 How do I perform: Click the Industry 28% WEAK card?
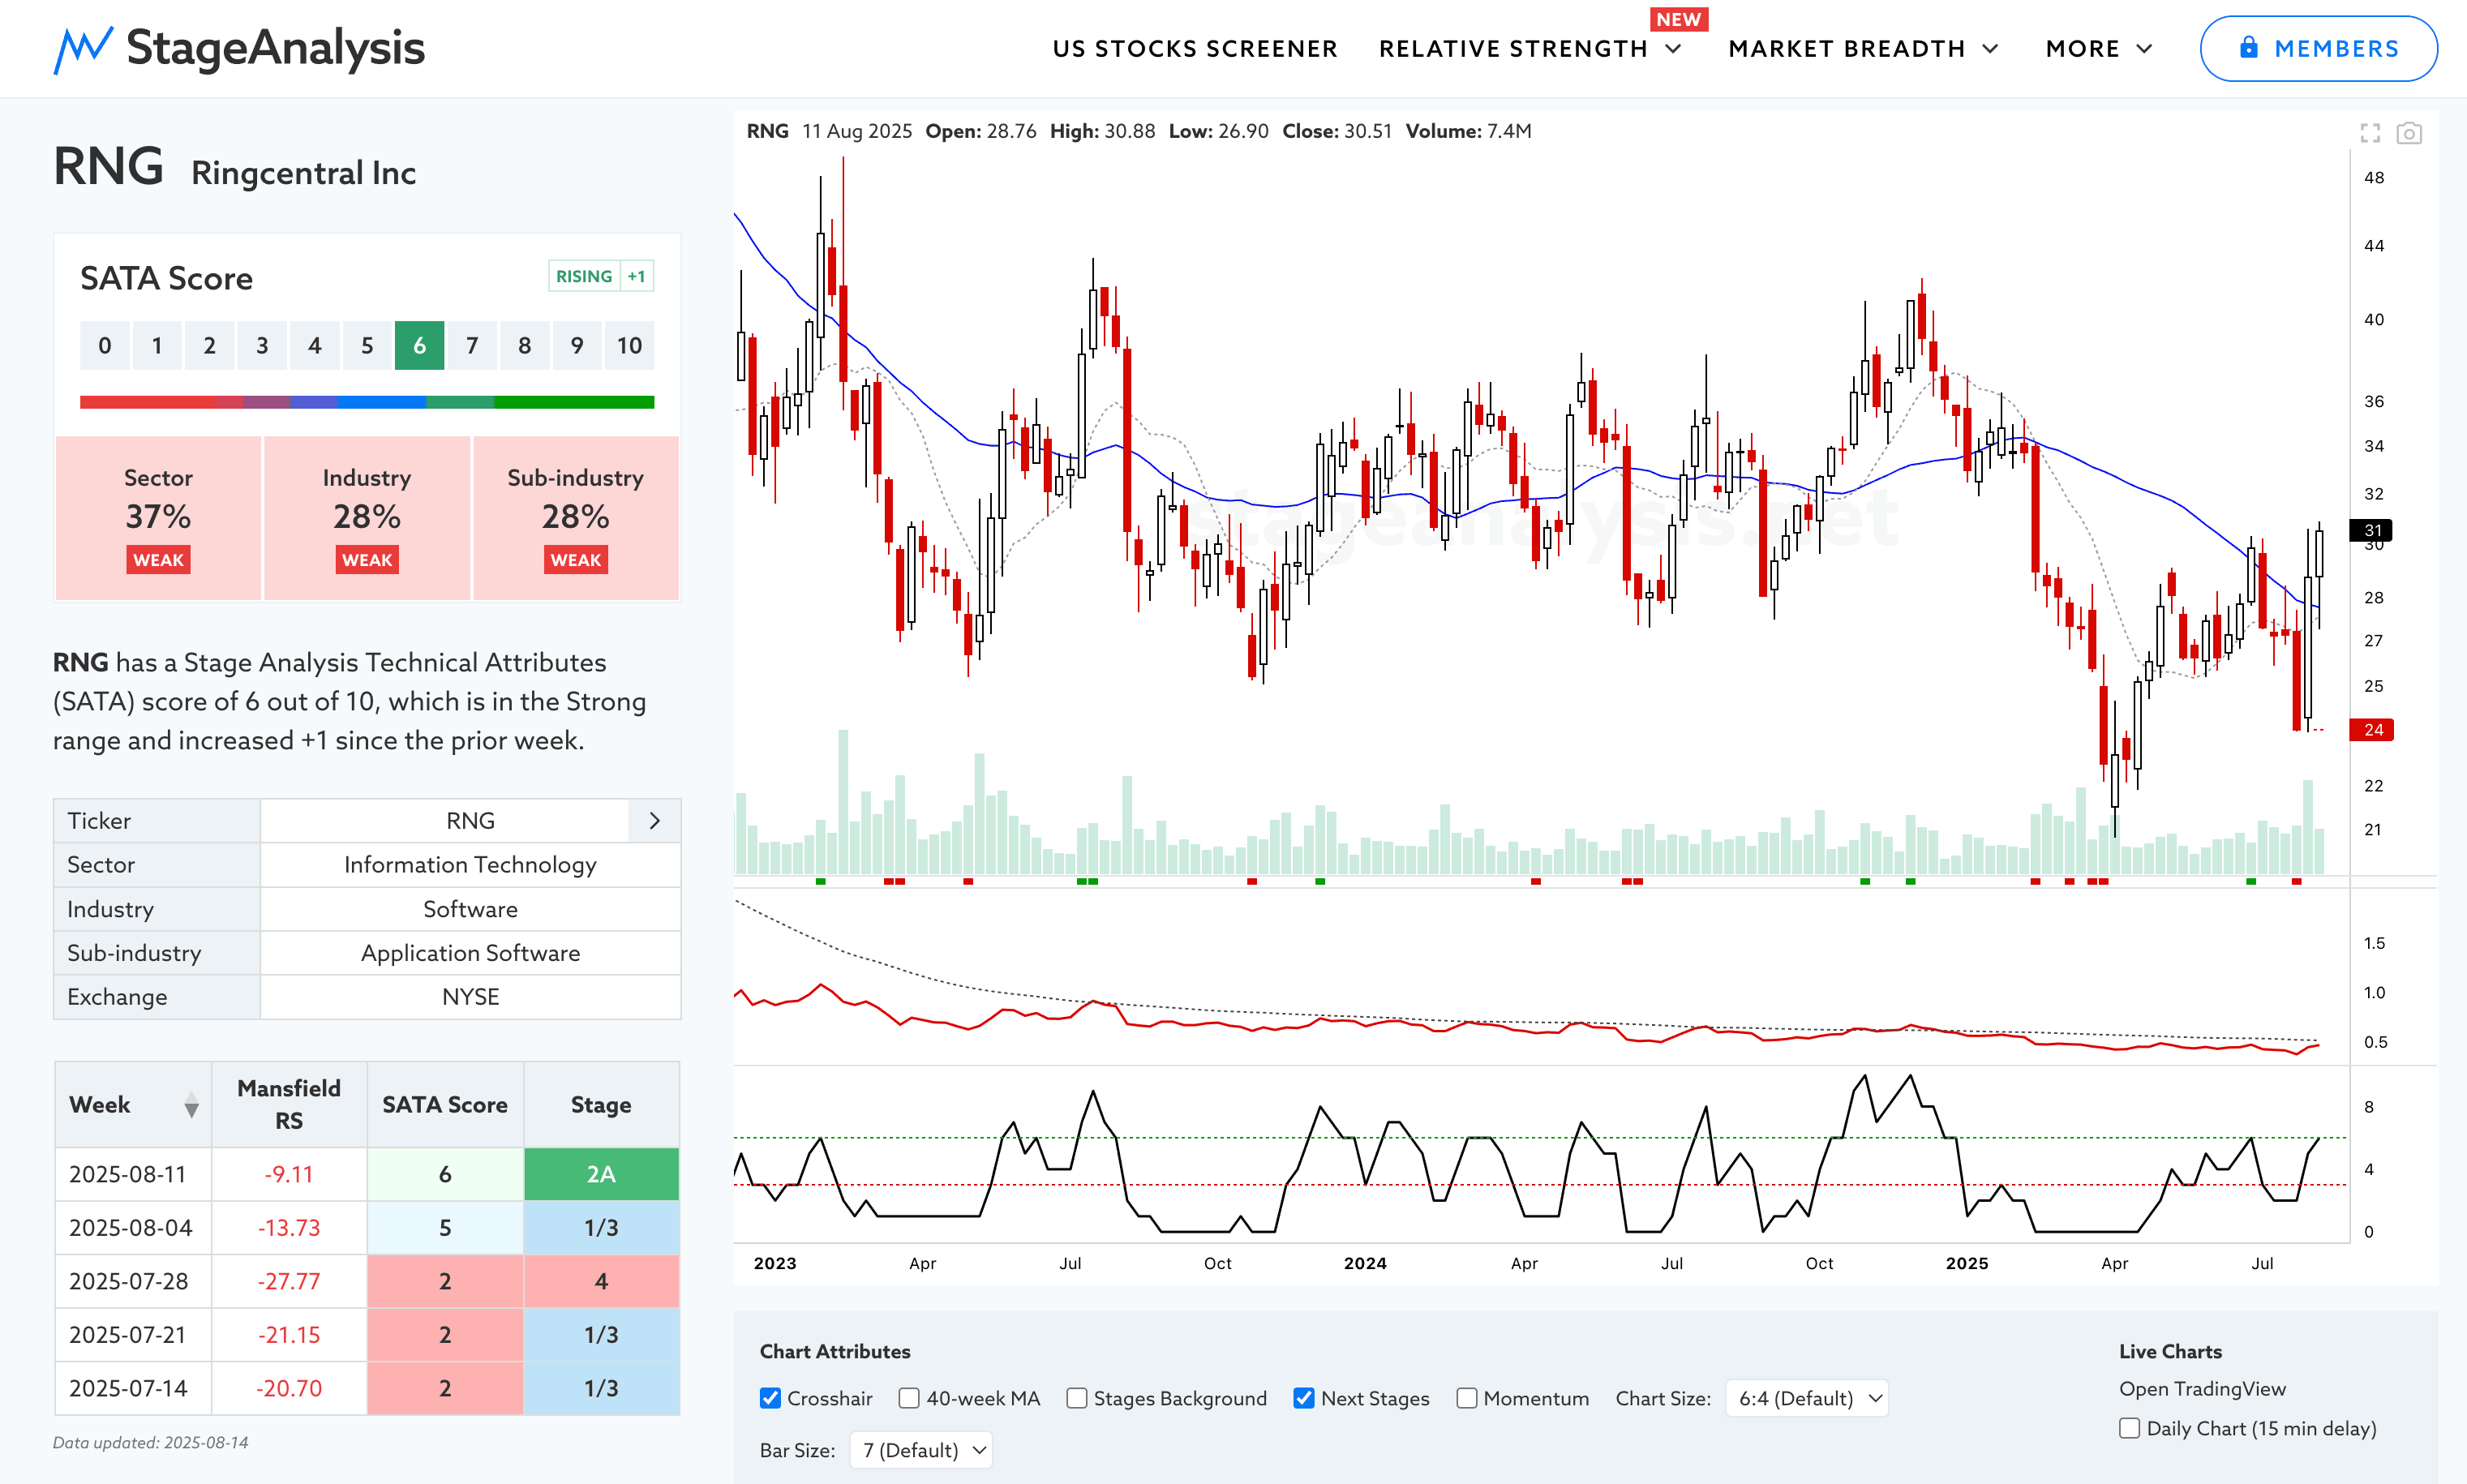click(367, 518)
